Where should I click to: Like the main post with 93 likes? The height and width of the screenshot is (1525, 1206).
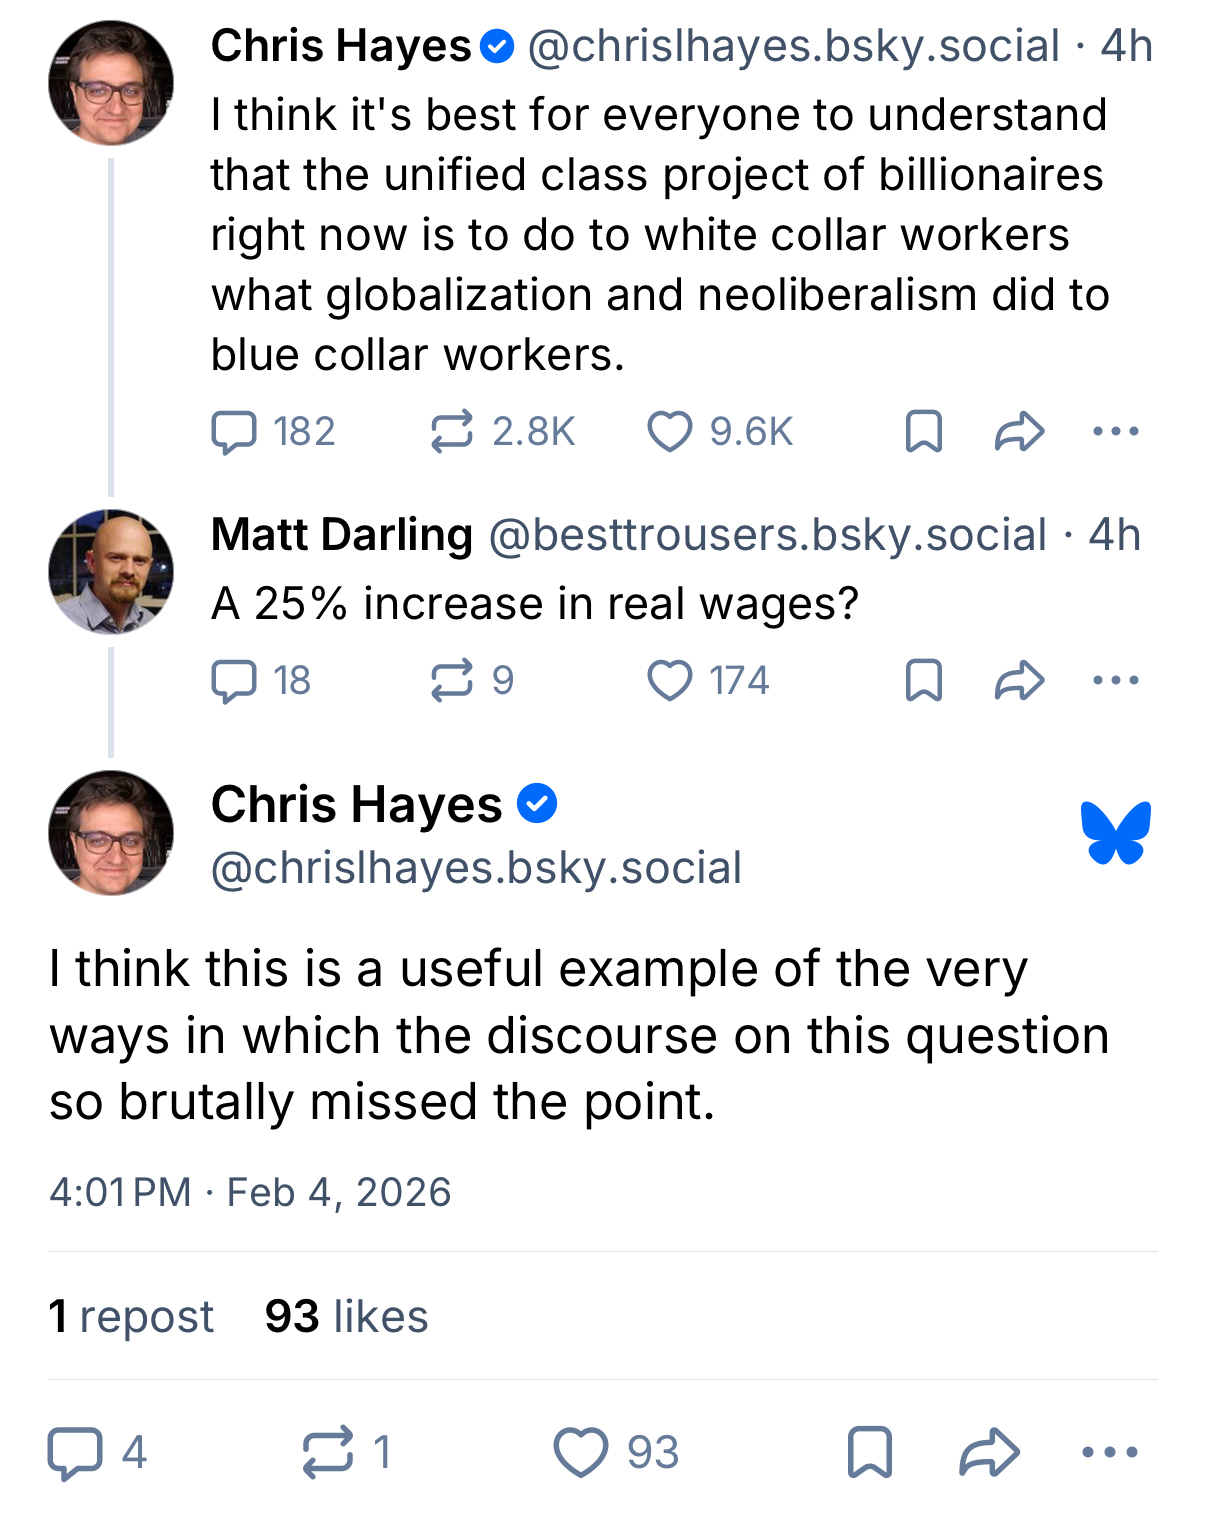click(581, 1452)
